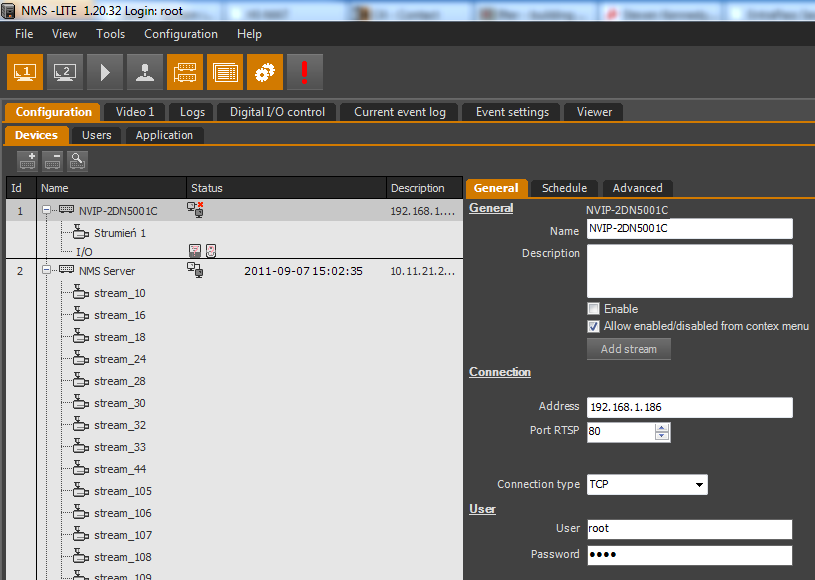Click the NMS-LITE title bar app icon

(x=9, y=10)
